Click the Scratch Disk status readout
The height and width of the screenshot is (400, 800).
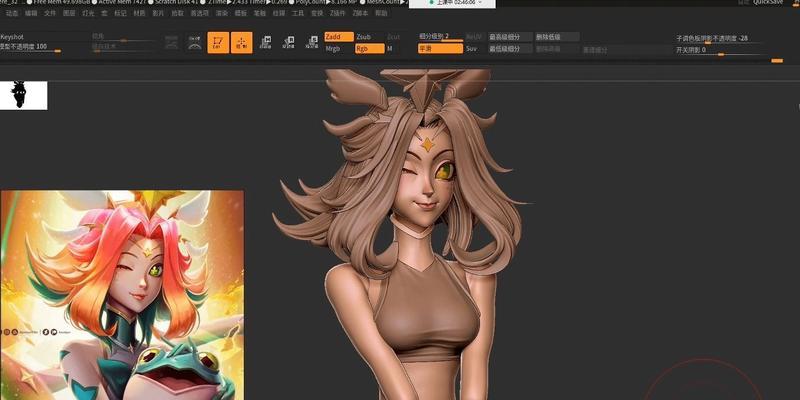[x=175, y=2]
